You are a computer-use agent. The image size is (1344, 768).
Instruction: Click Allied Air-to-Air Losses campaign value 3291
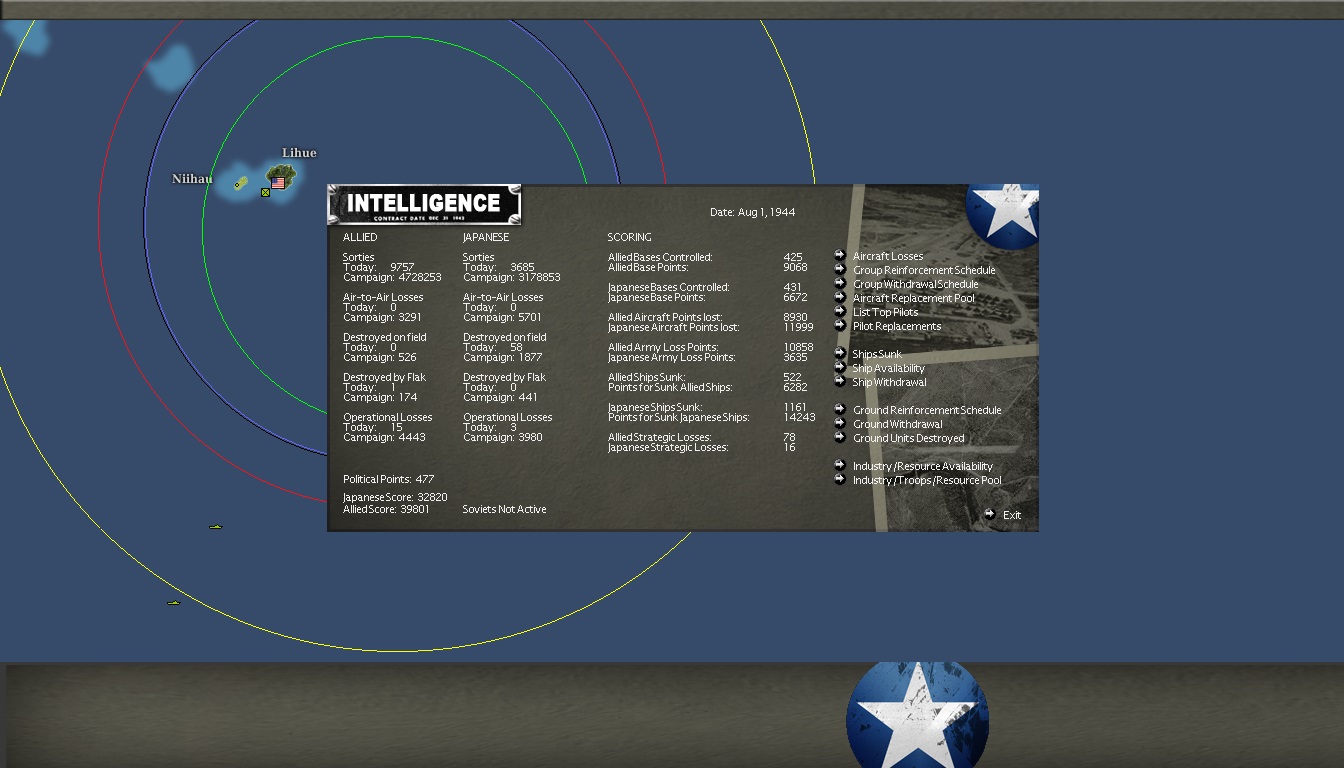[410, 317]
